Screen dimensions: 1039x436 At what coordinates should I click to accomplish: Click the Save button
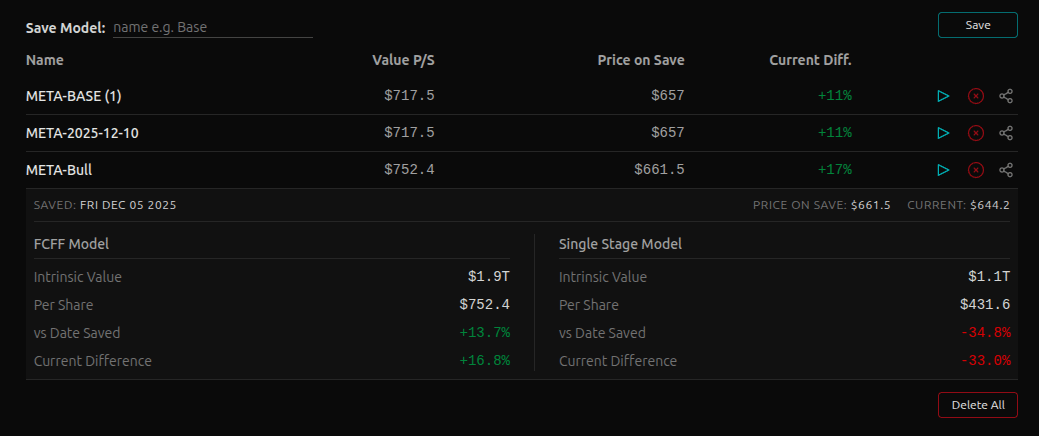pos(977,25)
